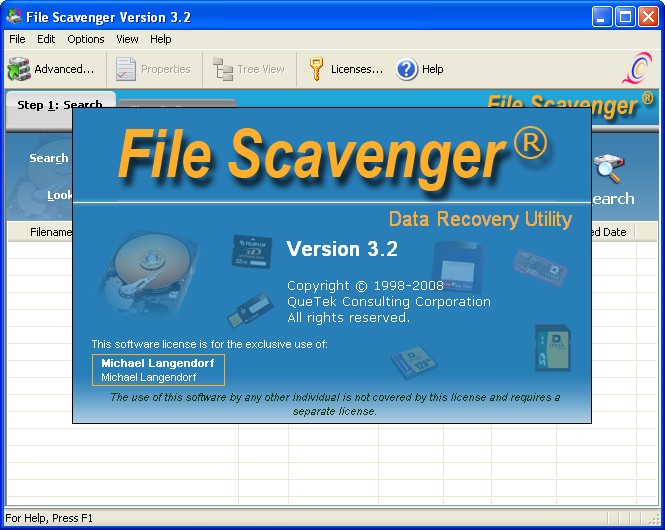
Task: Click the Properties document icon
Action: [x=126, y=69]
